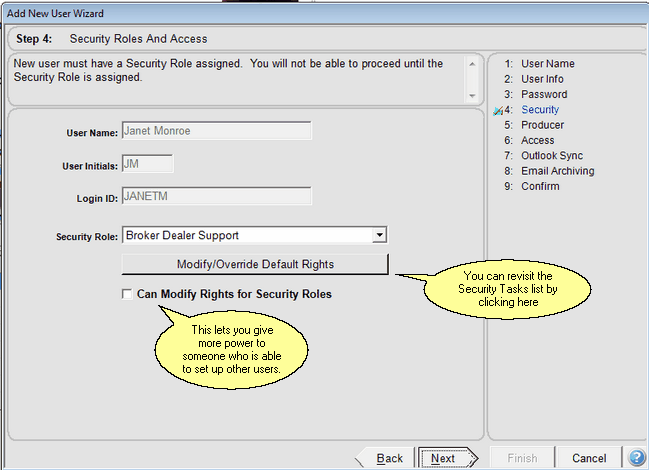The image size is (649, 470).
Task: Click Modify/Override Default Rights button
Action: [x=255, y=264]
